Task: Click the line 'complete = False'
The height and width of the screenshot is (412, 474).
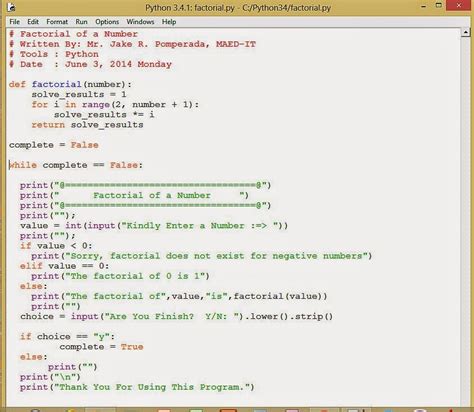Action: point(54,145)
